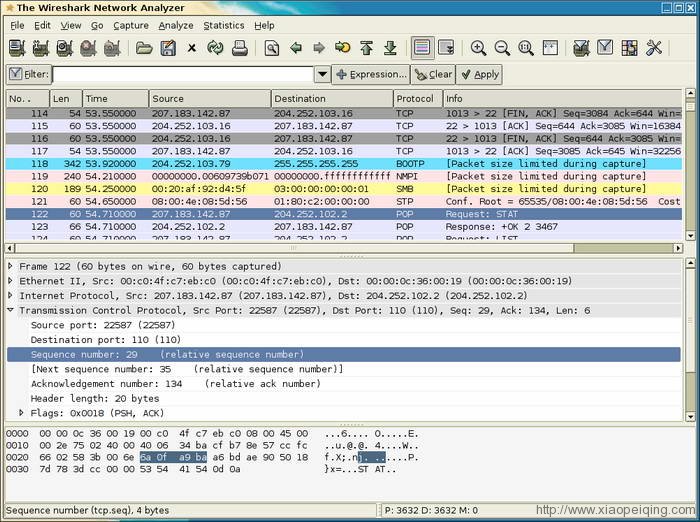Select packet 121 STP row
Image resolution: width=700 pixels, height=522 pixels.
[344, 201]
